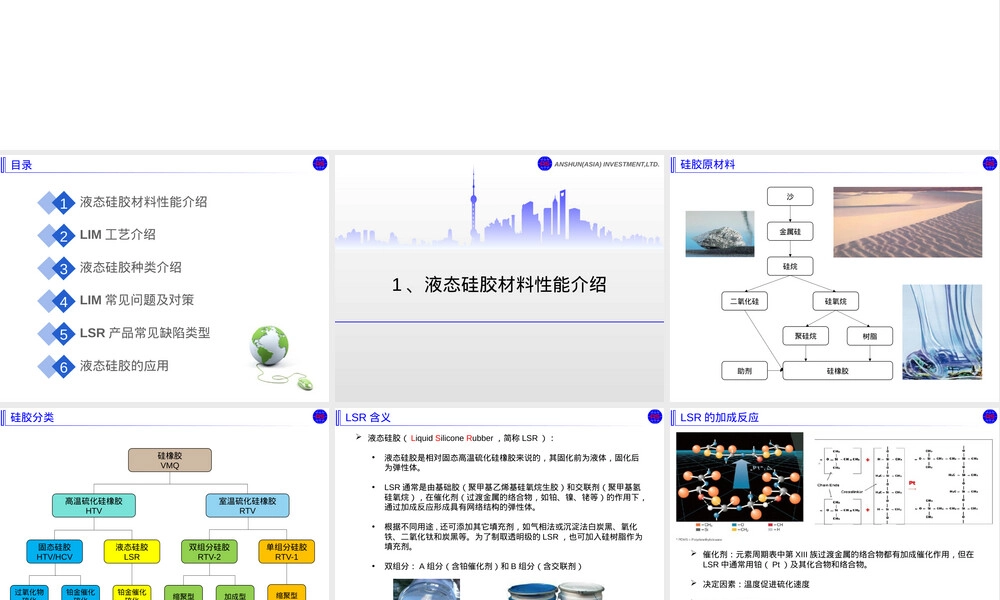1000x600 pixels.
Task: Click the 聚硅烷 flowchart box
Action: click(x=805, y=336)
